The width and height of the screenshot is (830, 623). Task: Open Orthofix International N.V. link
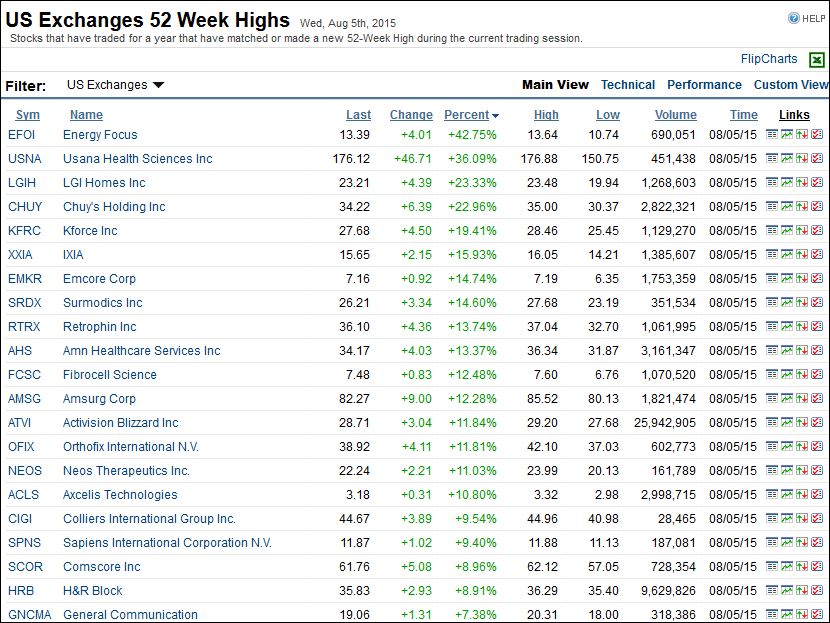tap(131, 447)
